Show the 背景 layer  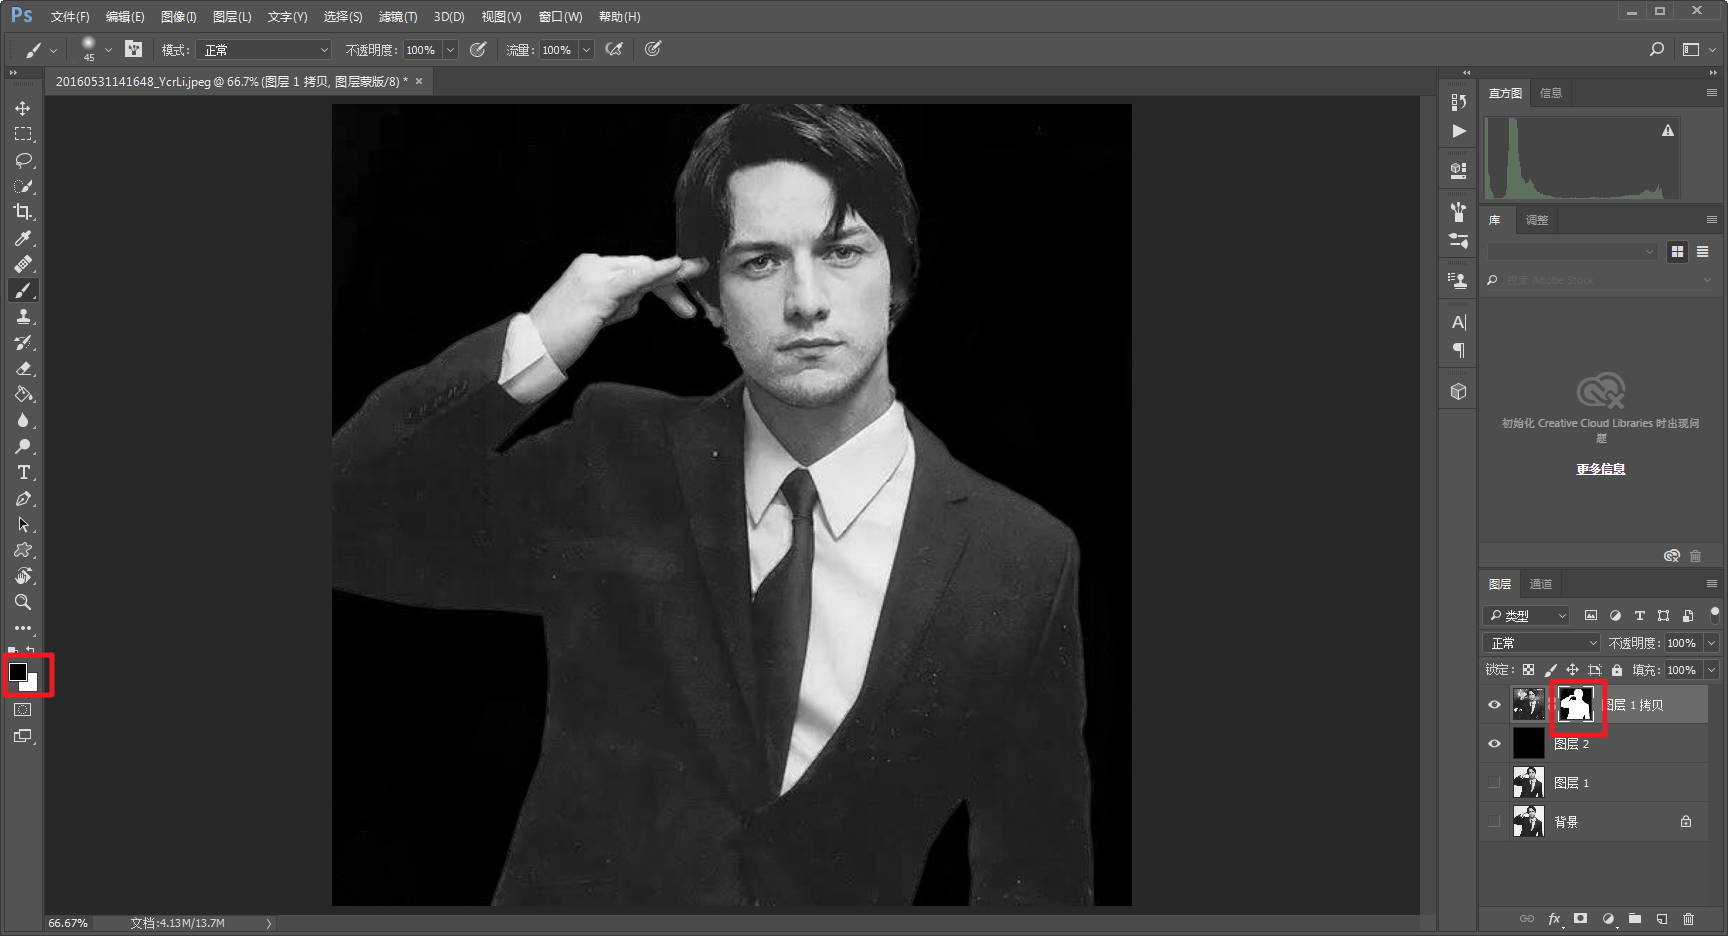1494,822
